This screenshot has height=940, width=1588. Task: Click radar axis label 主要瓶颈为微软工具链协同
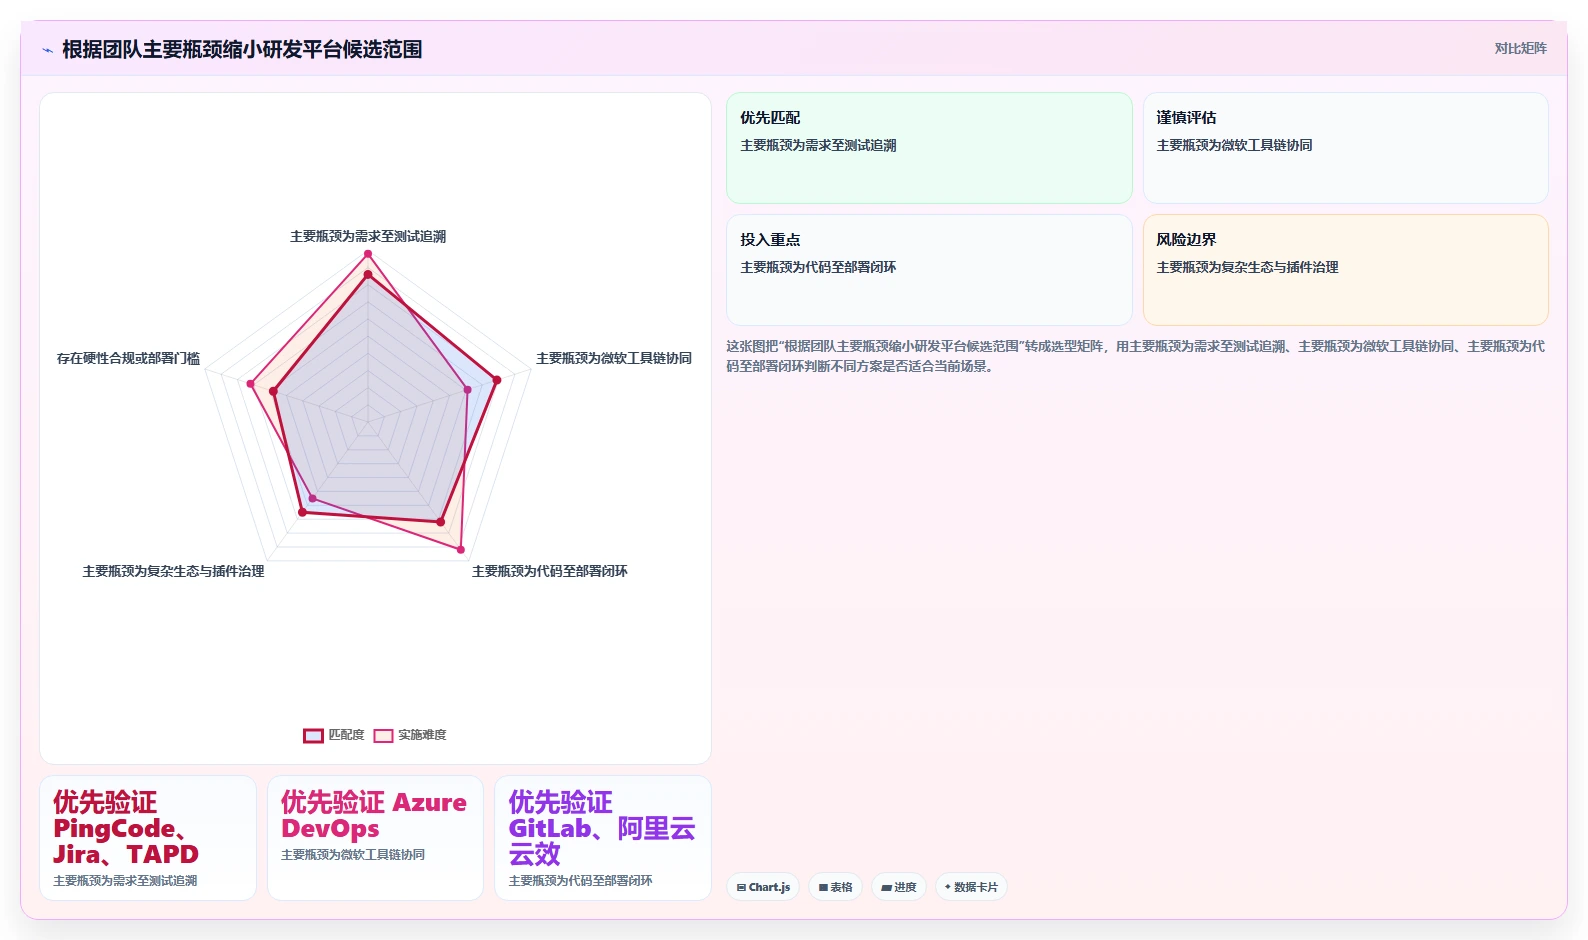pos(614,359)
